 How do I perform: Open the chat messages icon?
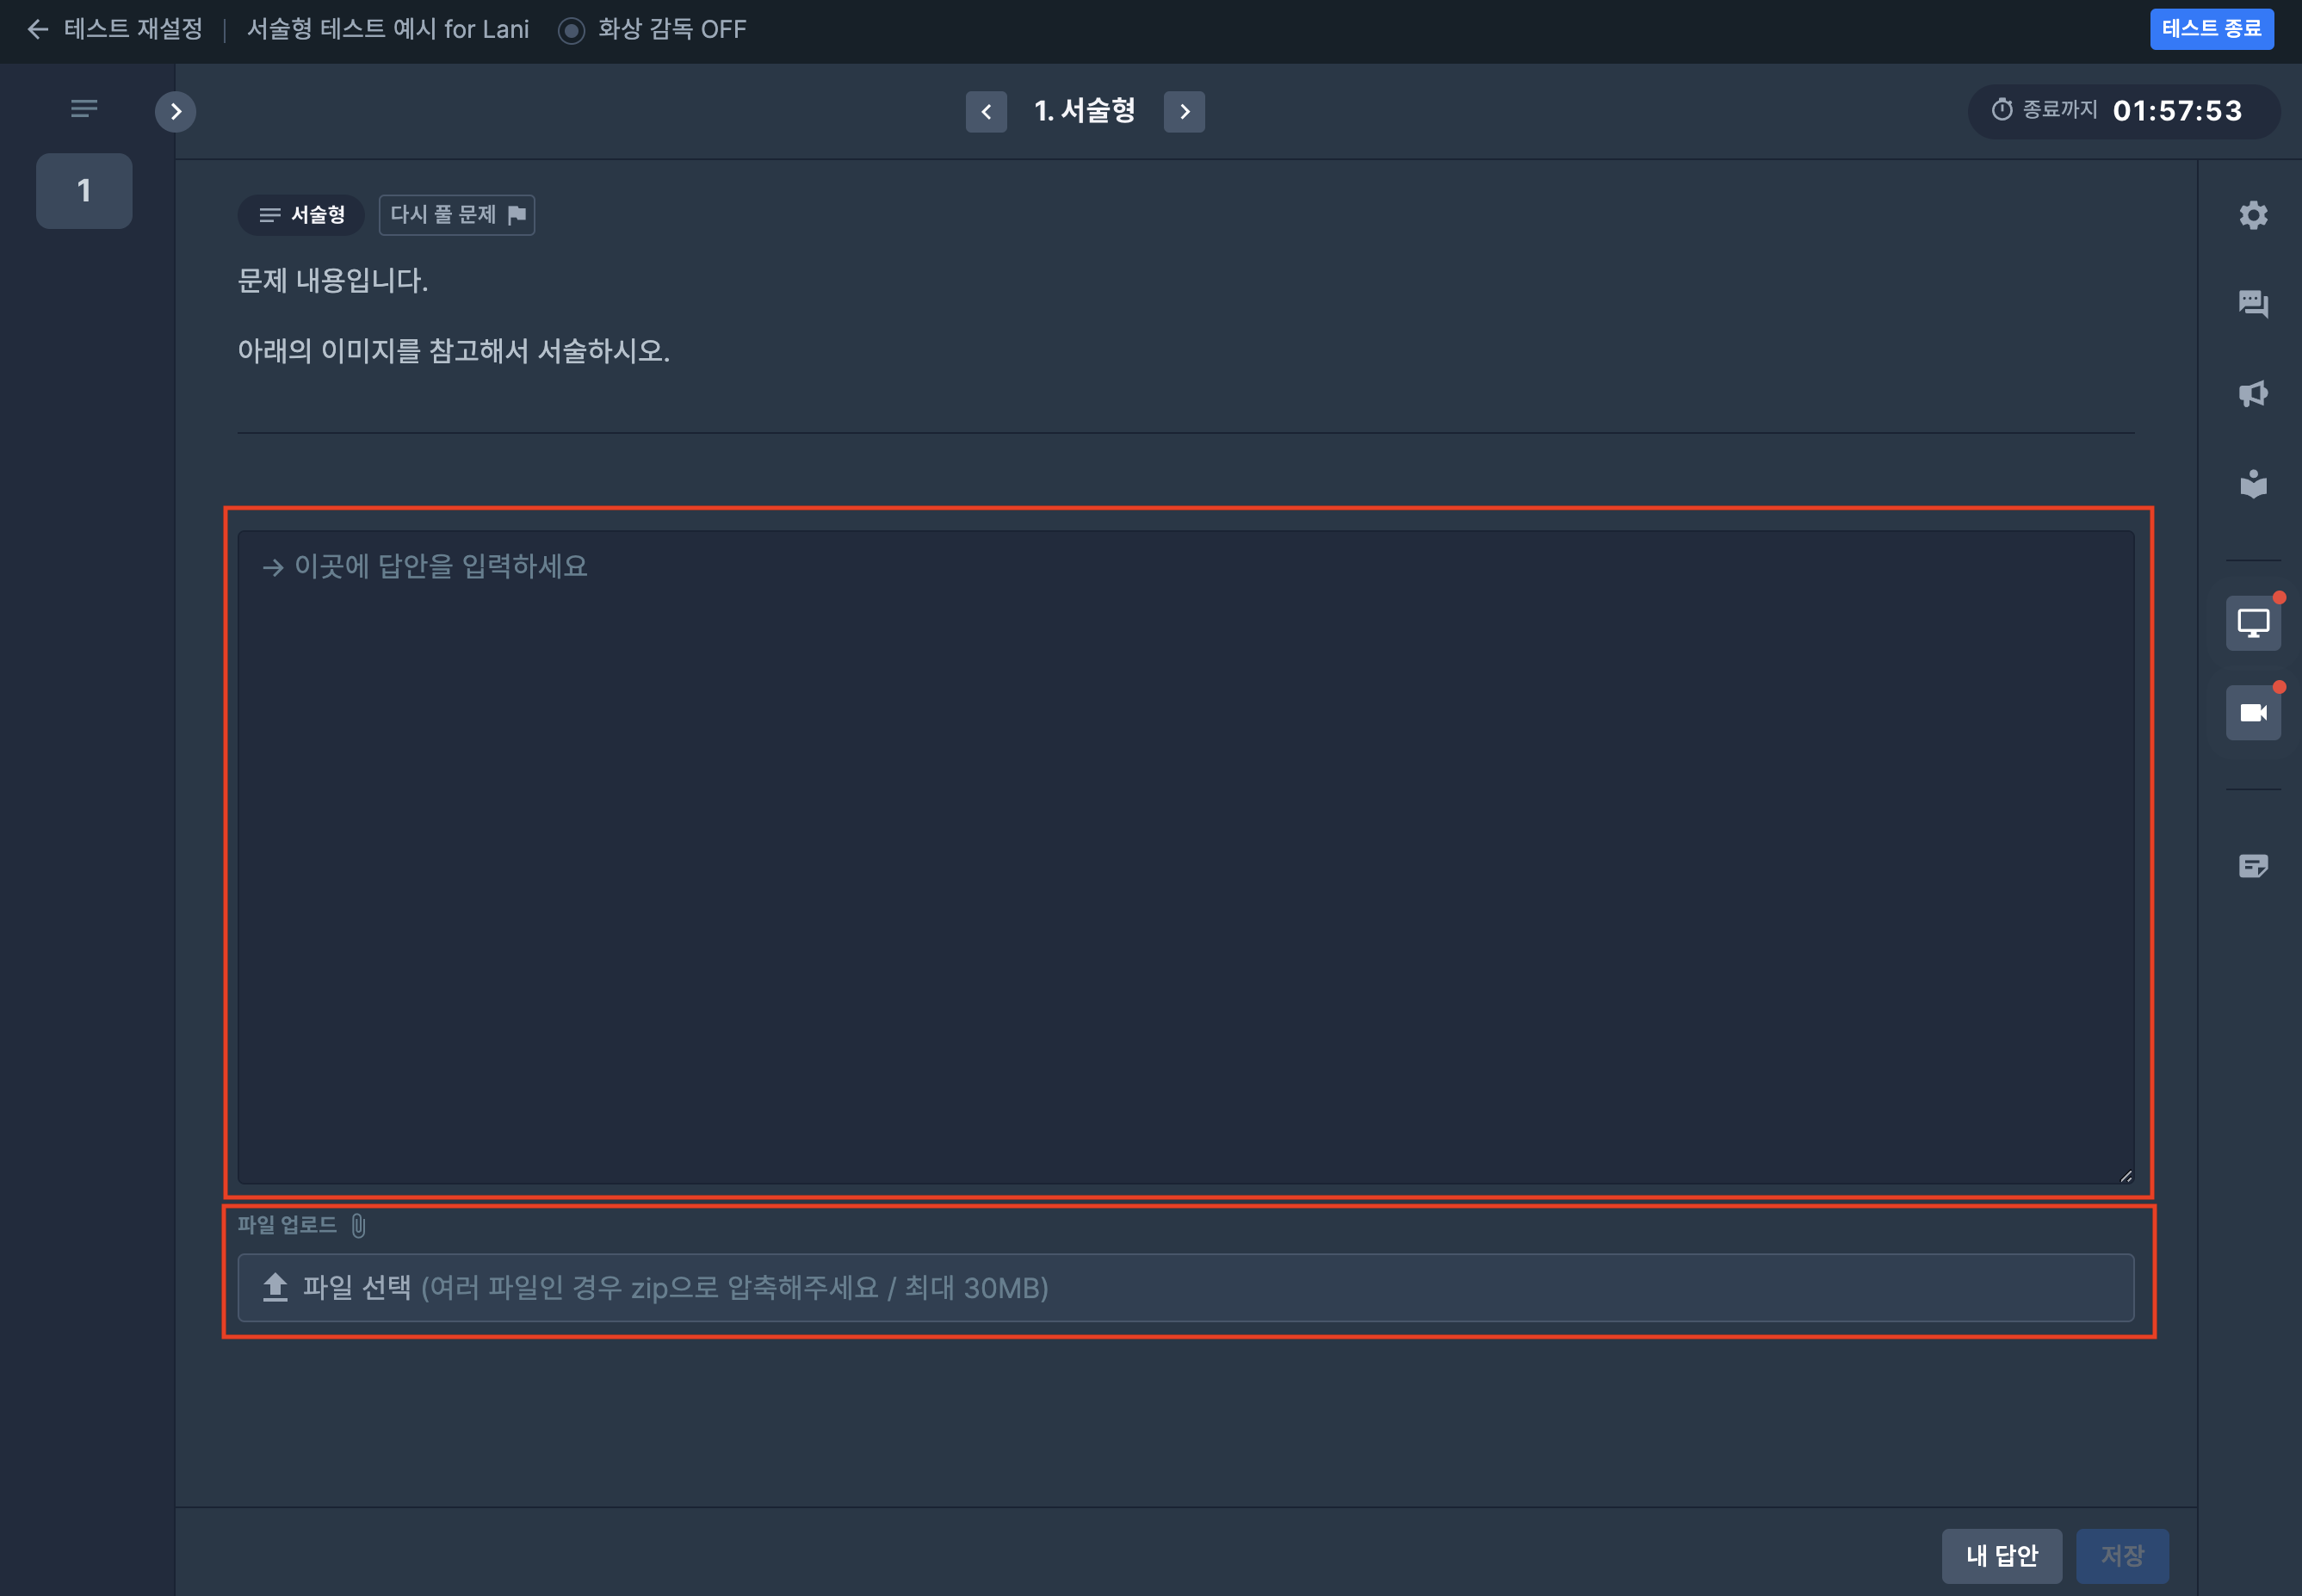tap(2252, 303)
